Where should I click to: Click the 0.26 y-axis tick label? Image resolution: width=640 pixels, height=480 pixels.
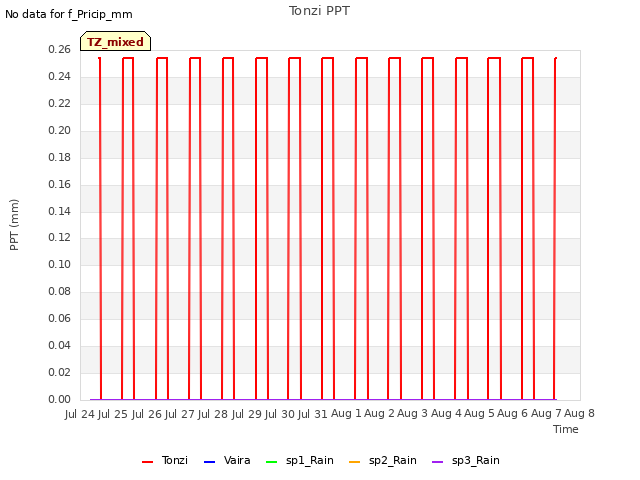tap(60, 50)
